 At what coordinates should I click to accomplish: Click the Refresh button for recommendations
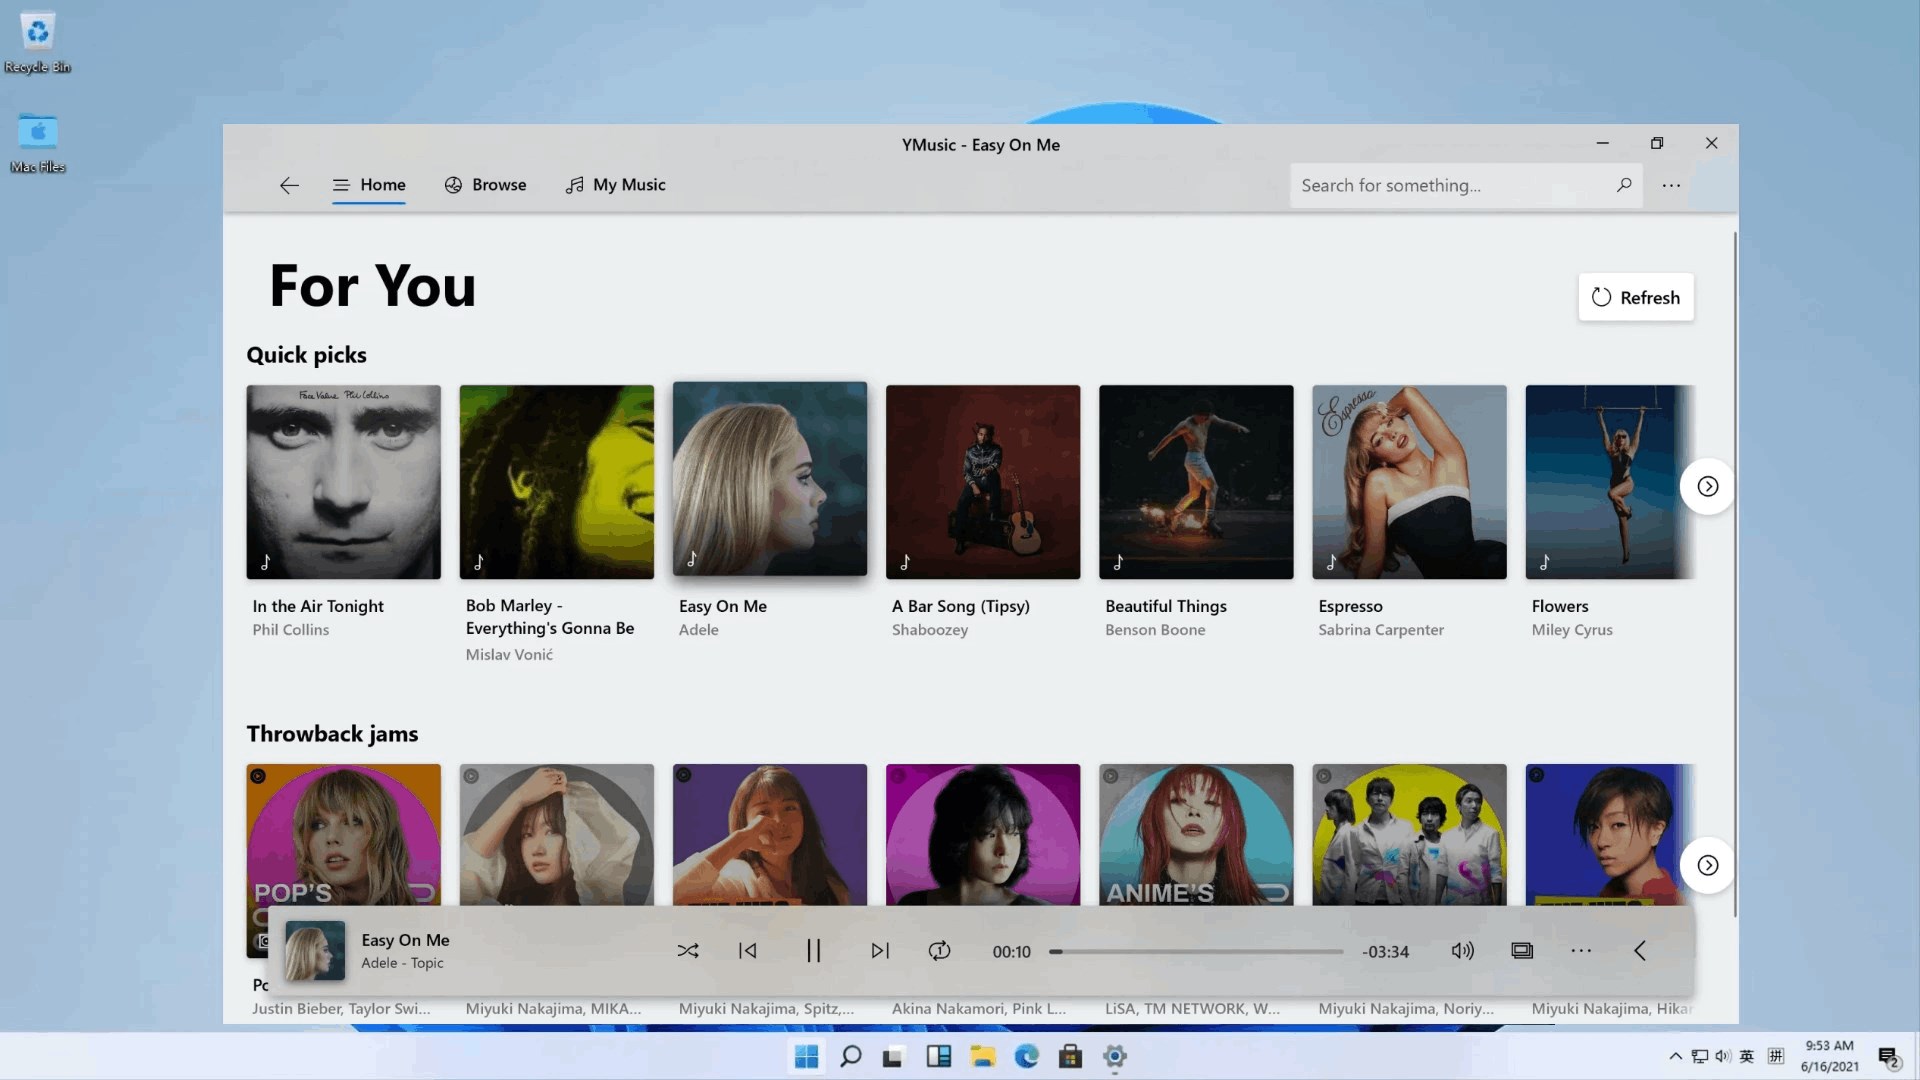coord(1636,297)
